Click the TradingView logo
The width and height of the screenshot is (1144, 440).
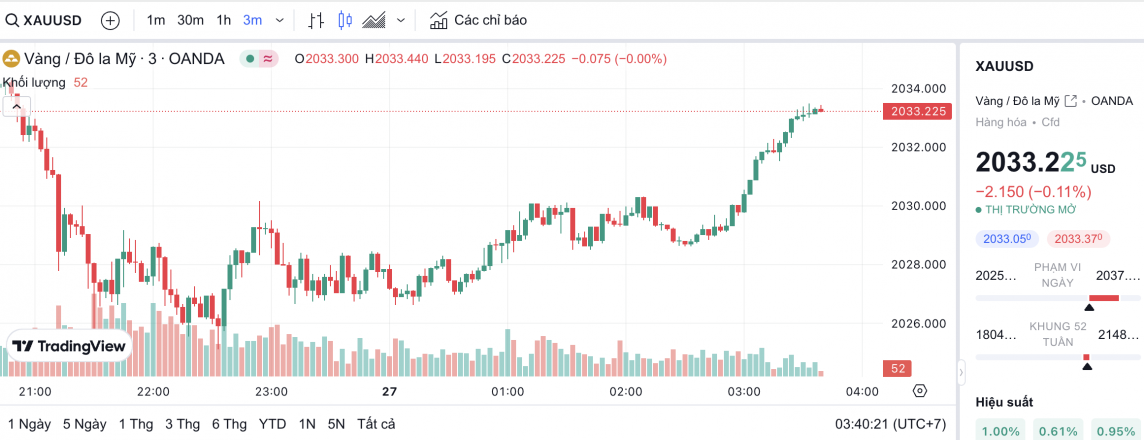69,346
